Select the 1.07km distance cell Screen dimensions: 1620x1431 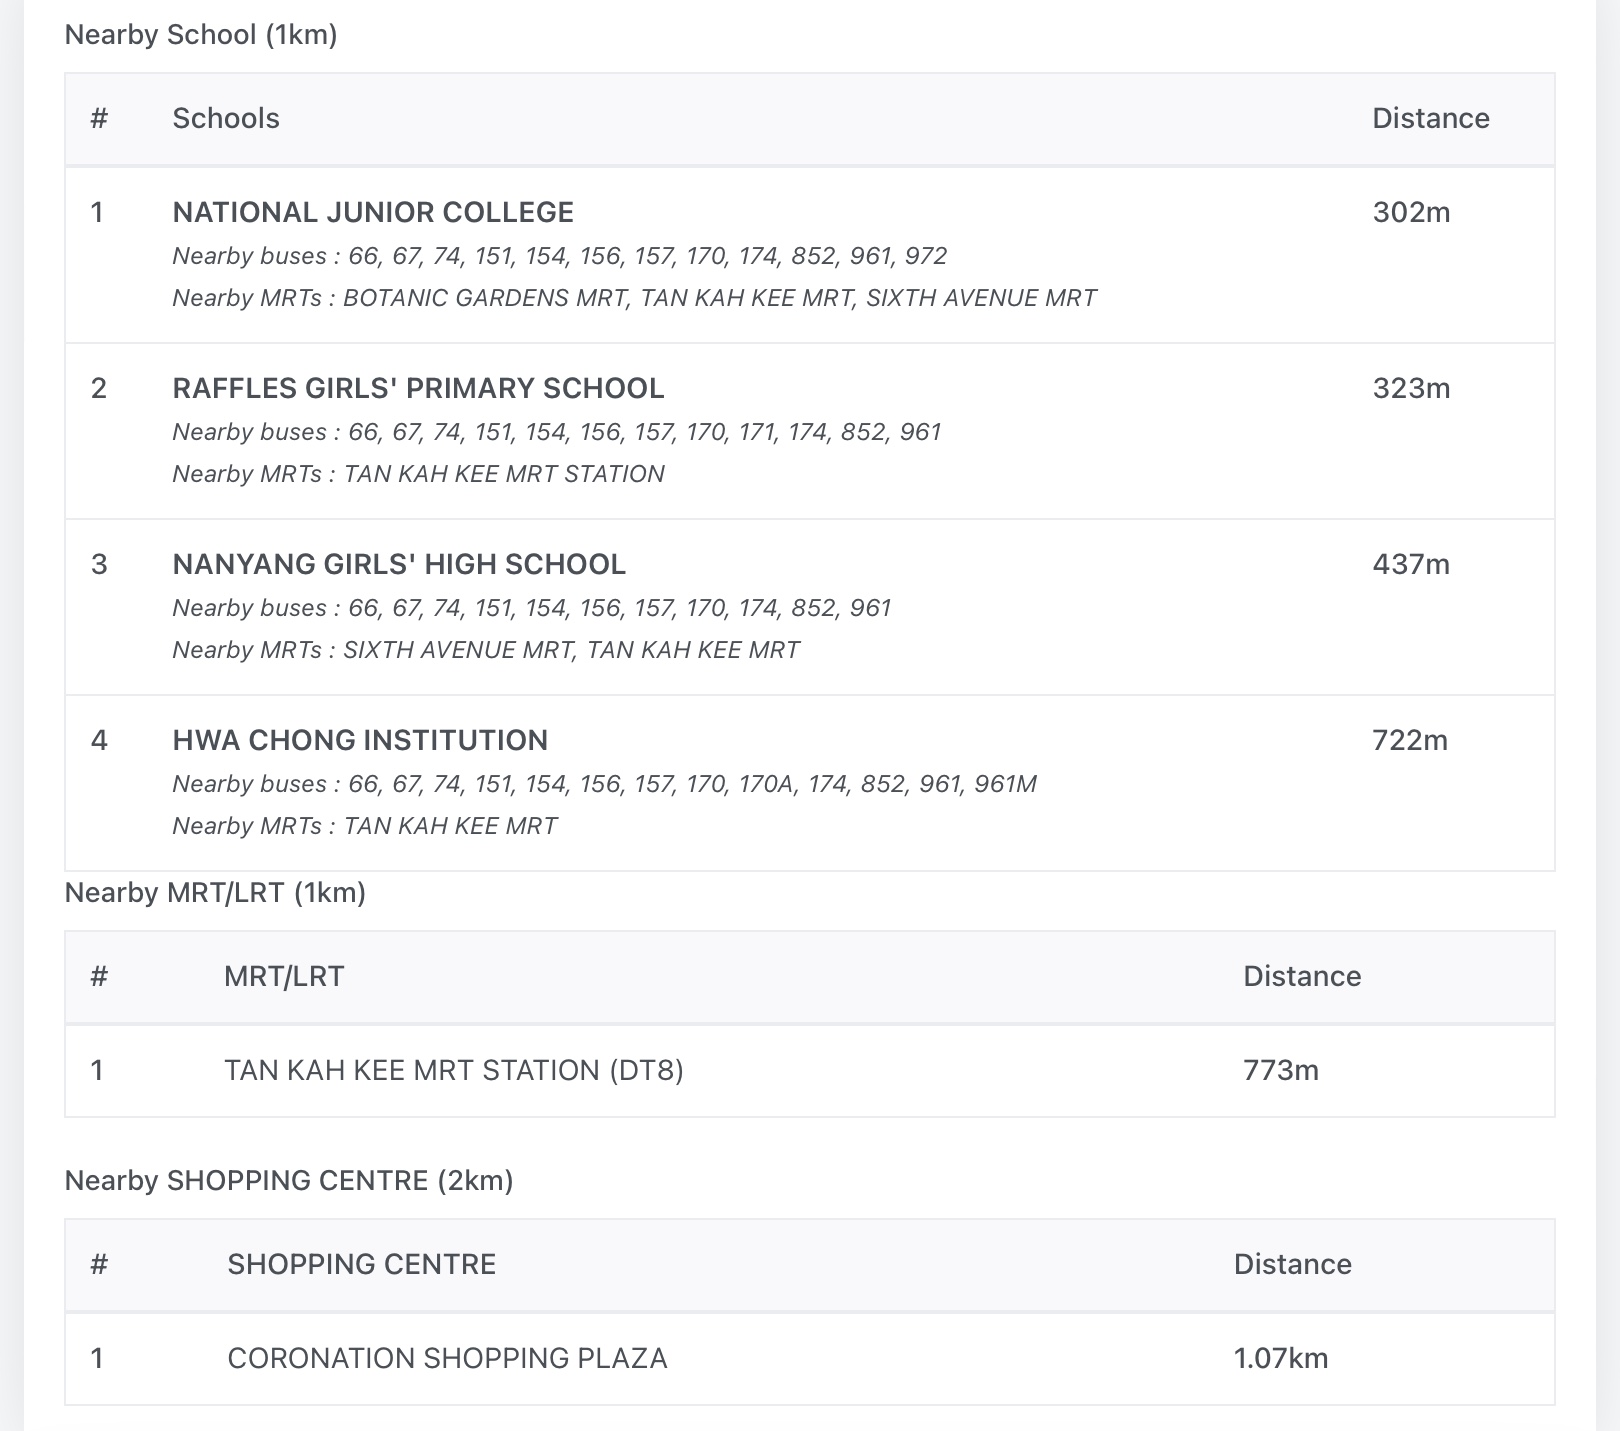(1281, 1358)
